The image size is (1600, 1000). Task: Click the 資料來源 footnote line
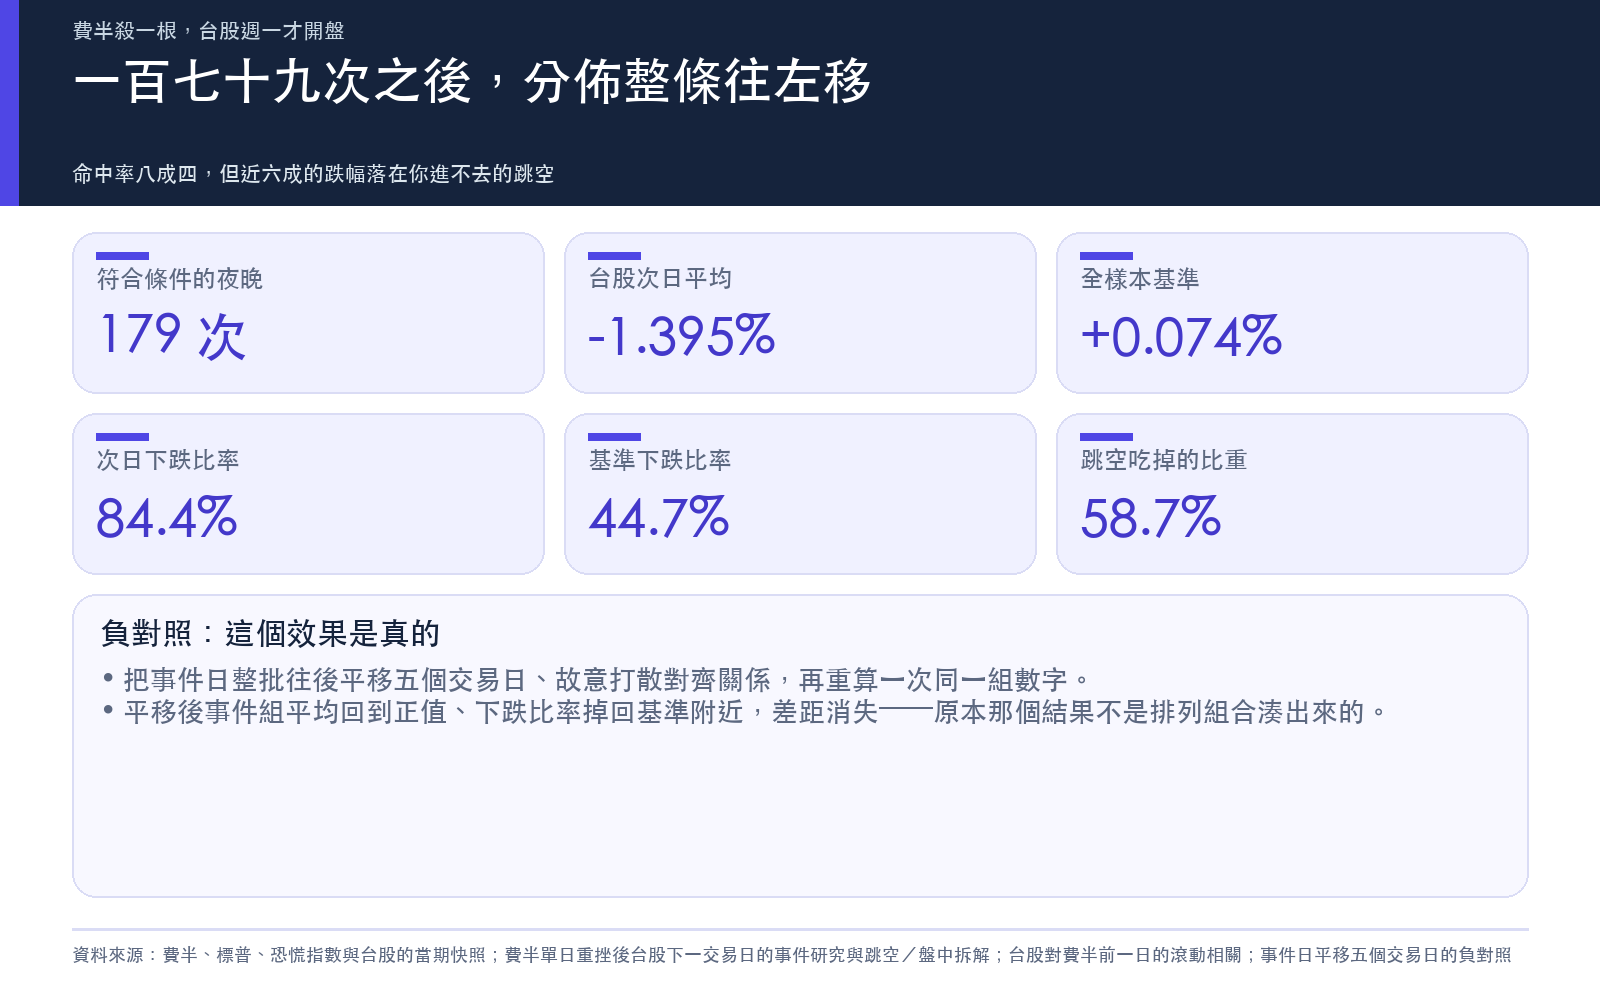pyautogui.click(x=792, y=955)
